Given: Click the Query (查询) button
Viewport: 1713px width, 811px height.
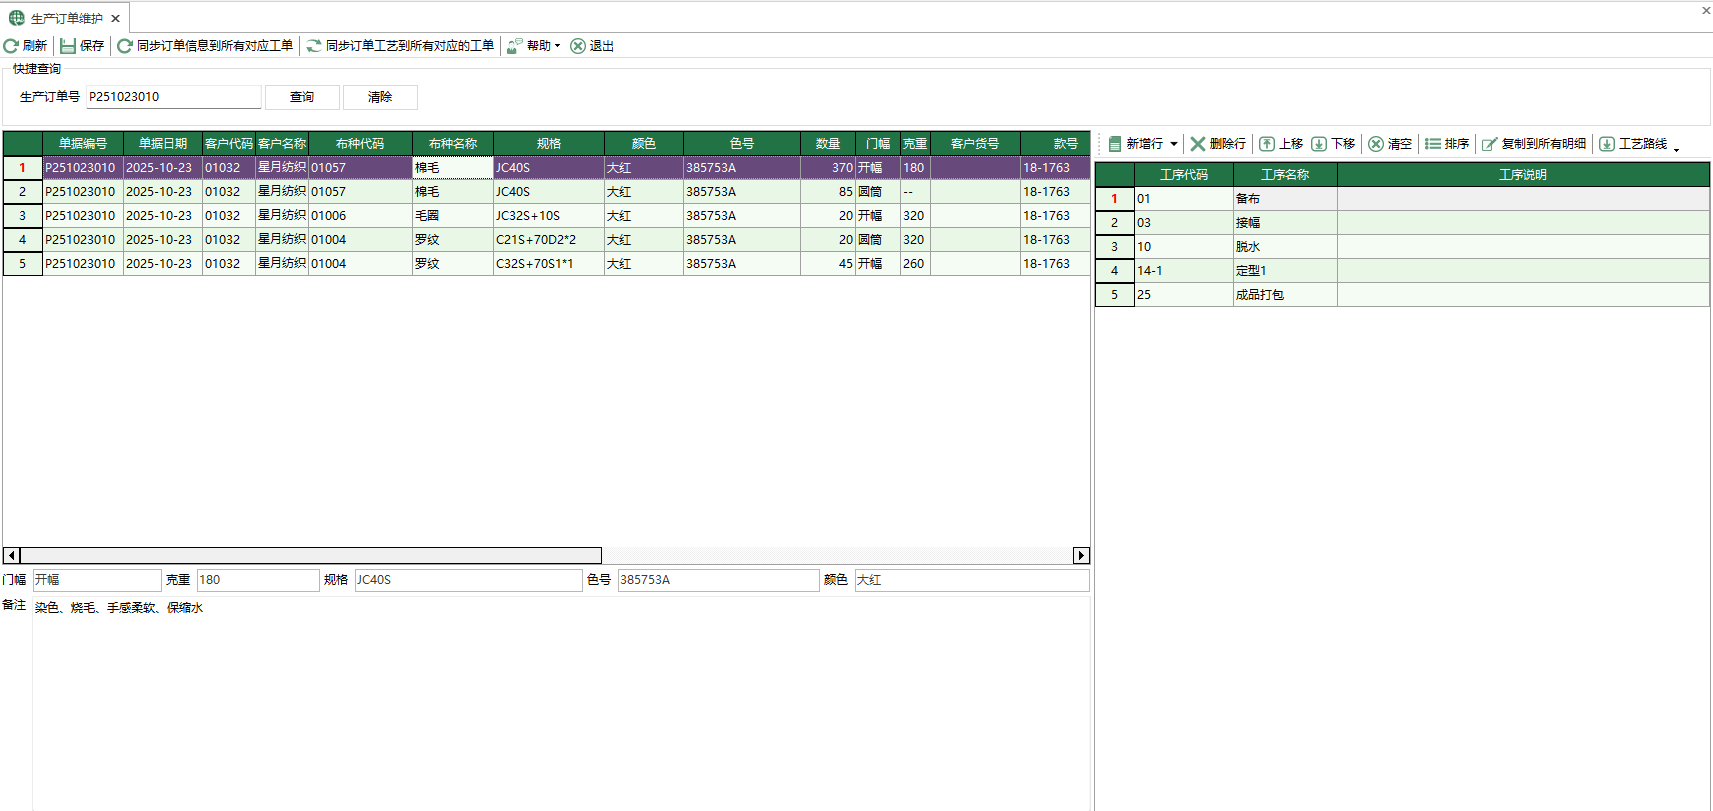Looking at the screenshot, I should click(302, 97).
